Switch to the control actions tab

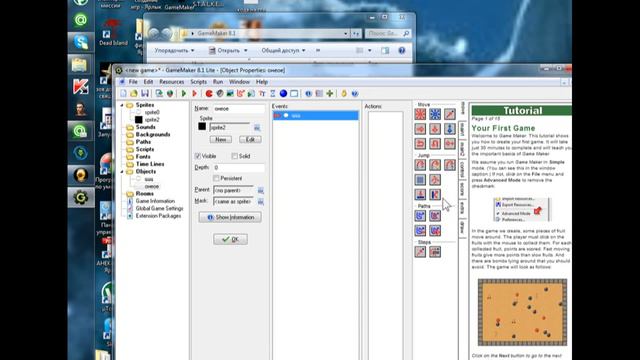point(462,169)
